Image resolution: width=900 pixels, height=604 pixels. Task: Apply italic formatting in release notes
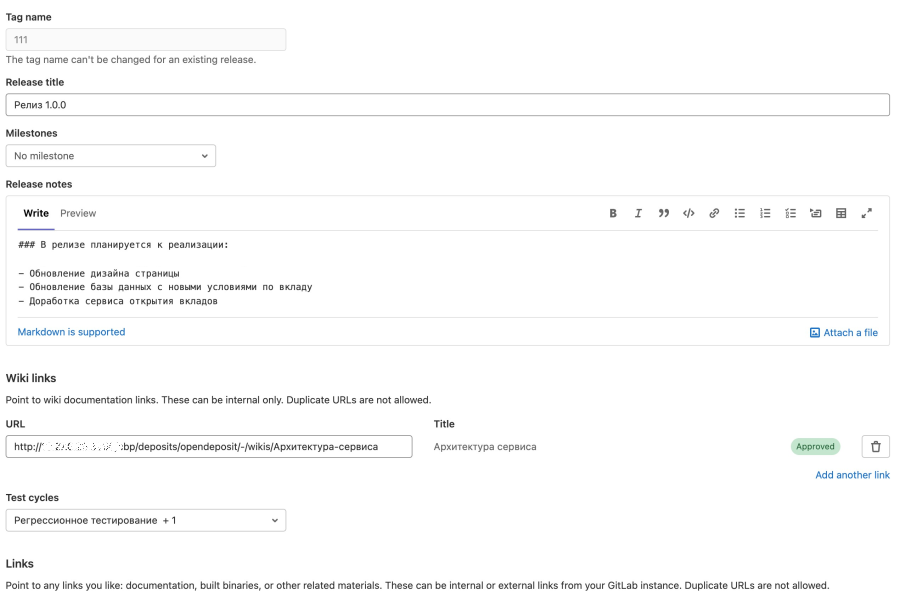(x=638, y=213)
